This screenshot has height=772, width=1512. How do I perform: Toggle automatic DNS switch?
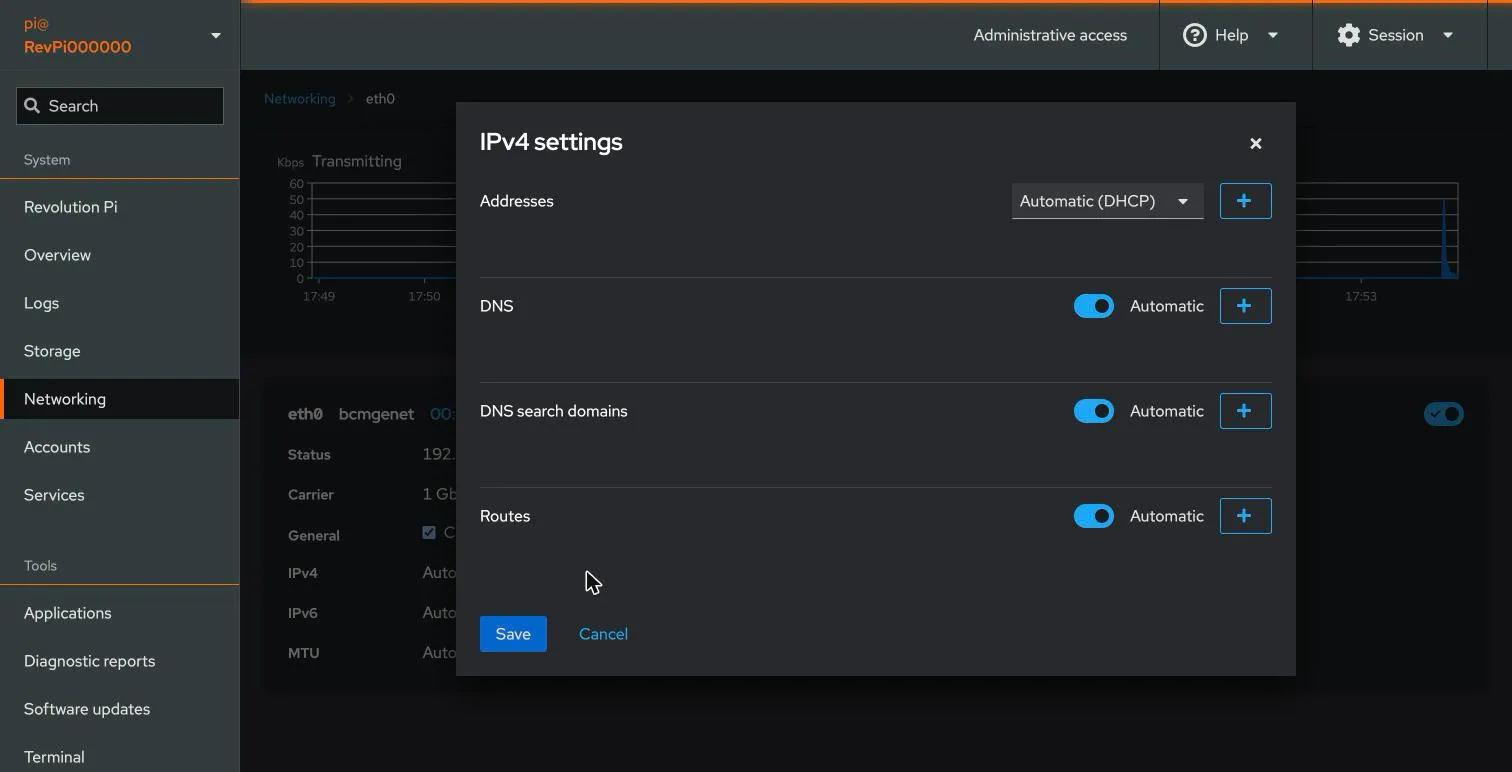[1093, 306]
